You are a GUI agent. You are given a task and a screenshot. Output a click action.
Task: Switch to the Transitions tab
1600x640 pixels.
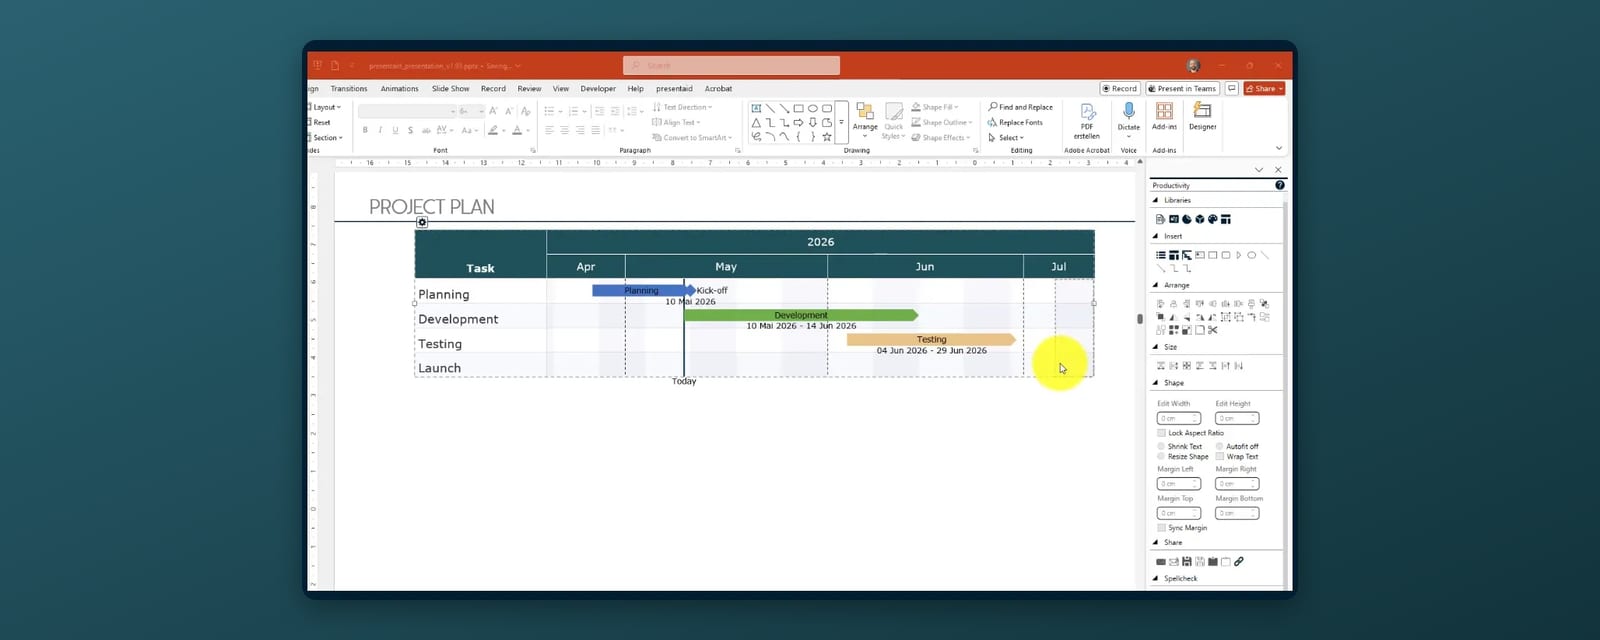click(x=349, y=88)
